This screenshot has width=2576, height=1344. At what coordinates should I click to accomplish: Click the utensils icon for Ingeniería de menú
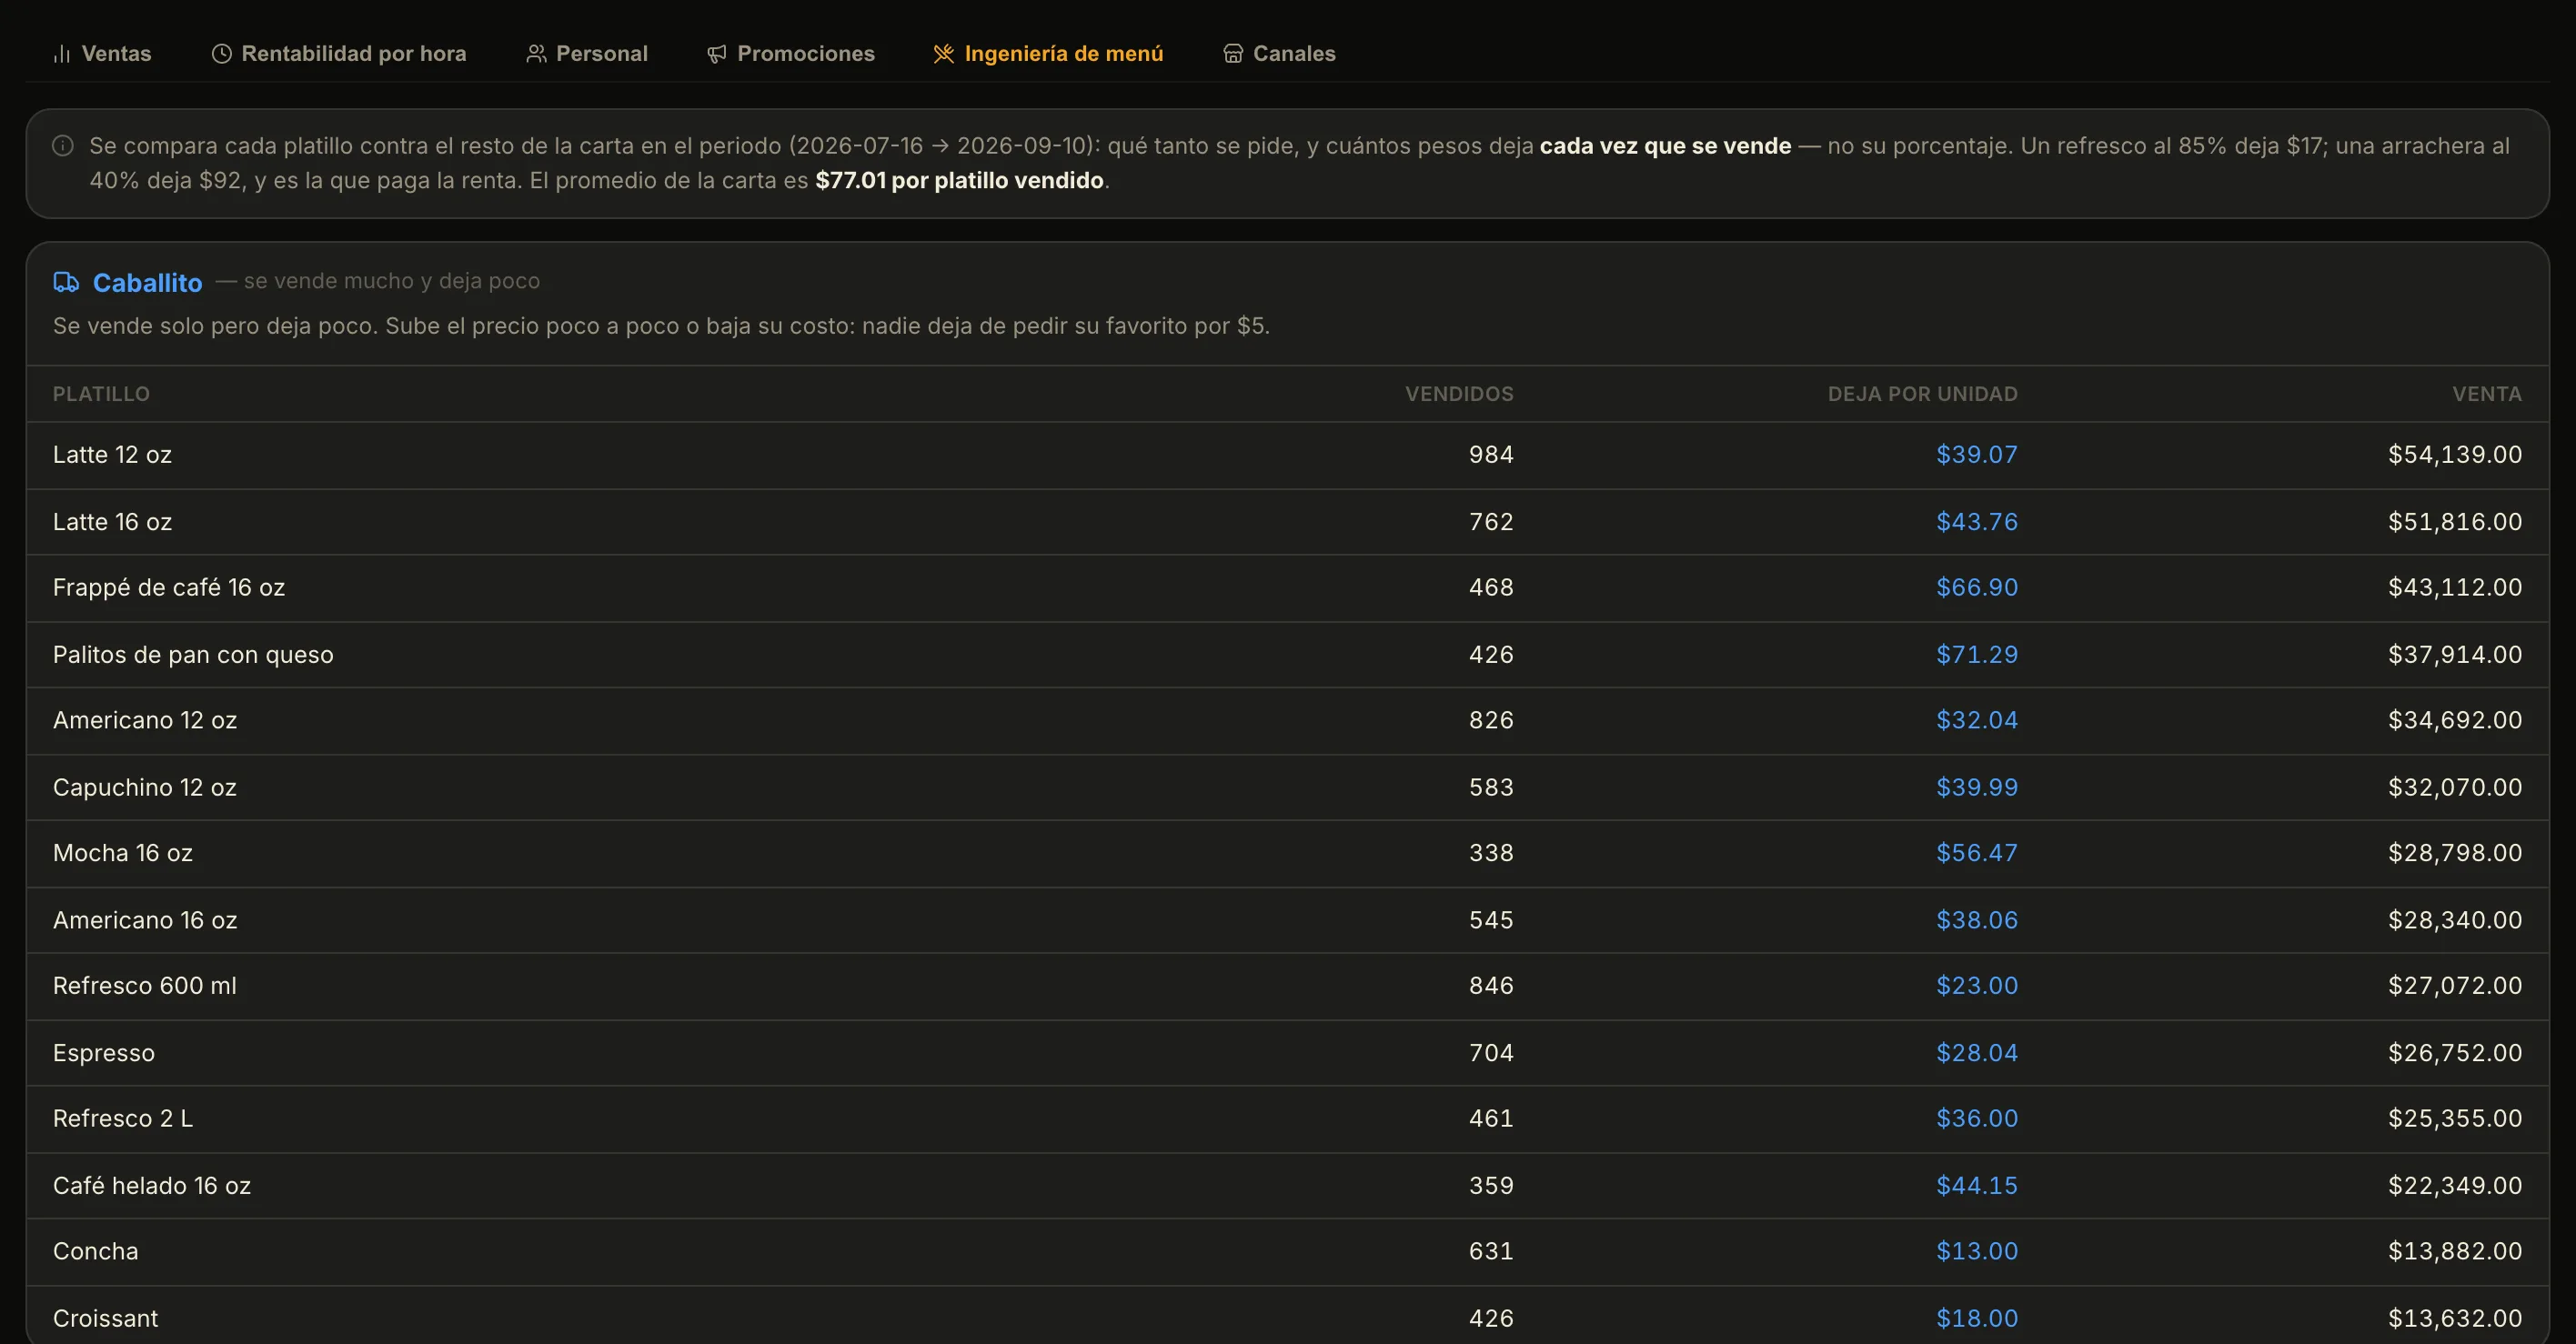(x=943, y=54)
